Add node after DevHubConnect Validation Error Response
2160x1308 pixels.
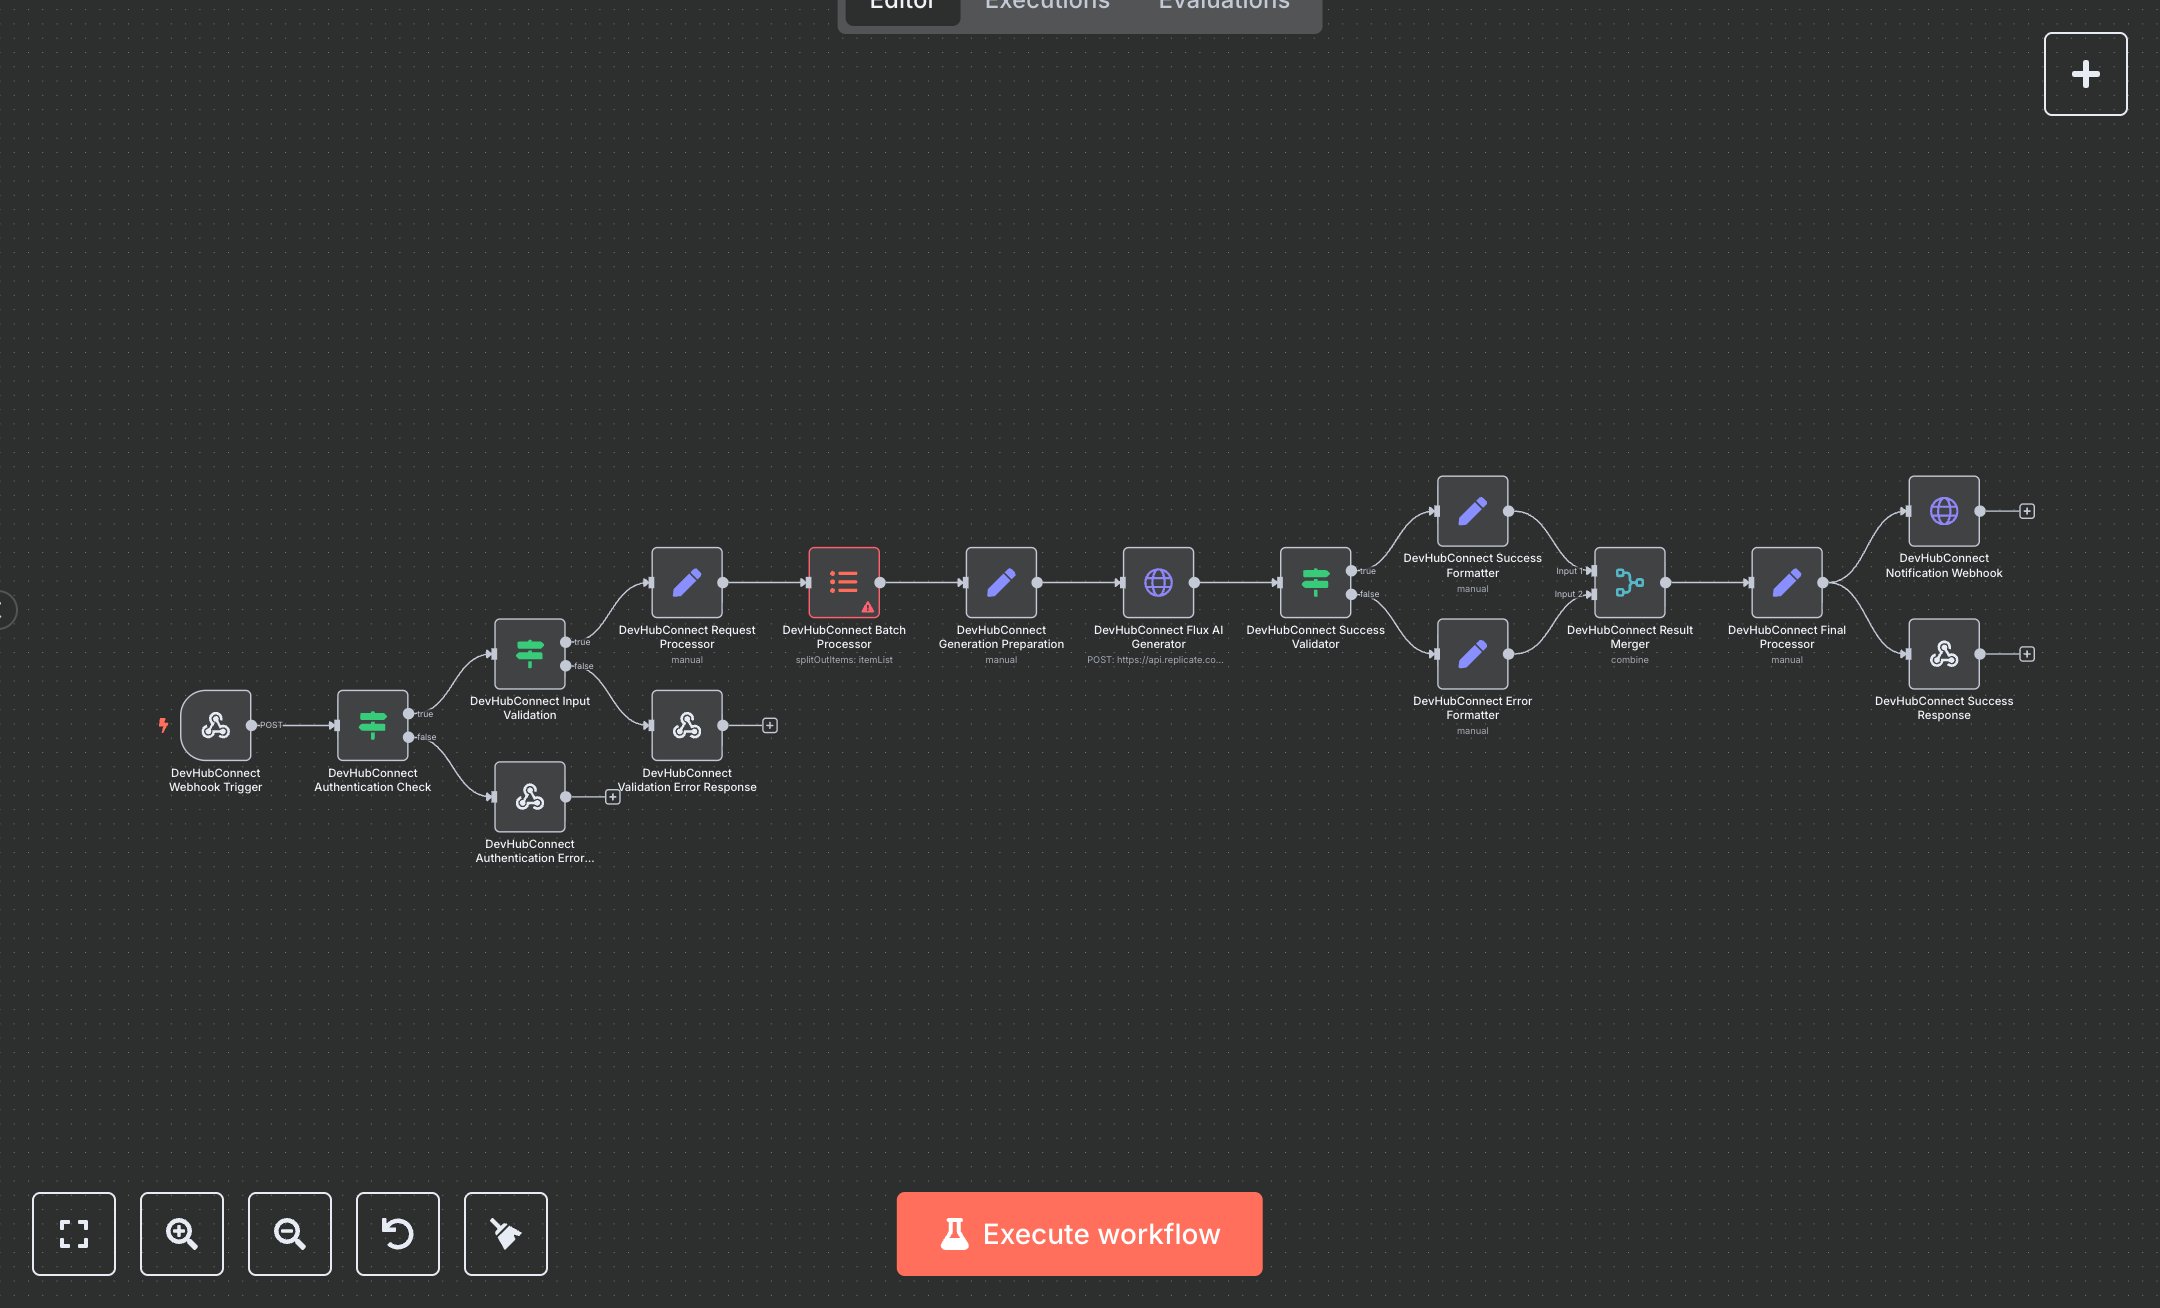coord(769,725)
